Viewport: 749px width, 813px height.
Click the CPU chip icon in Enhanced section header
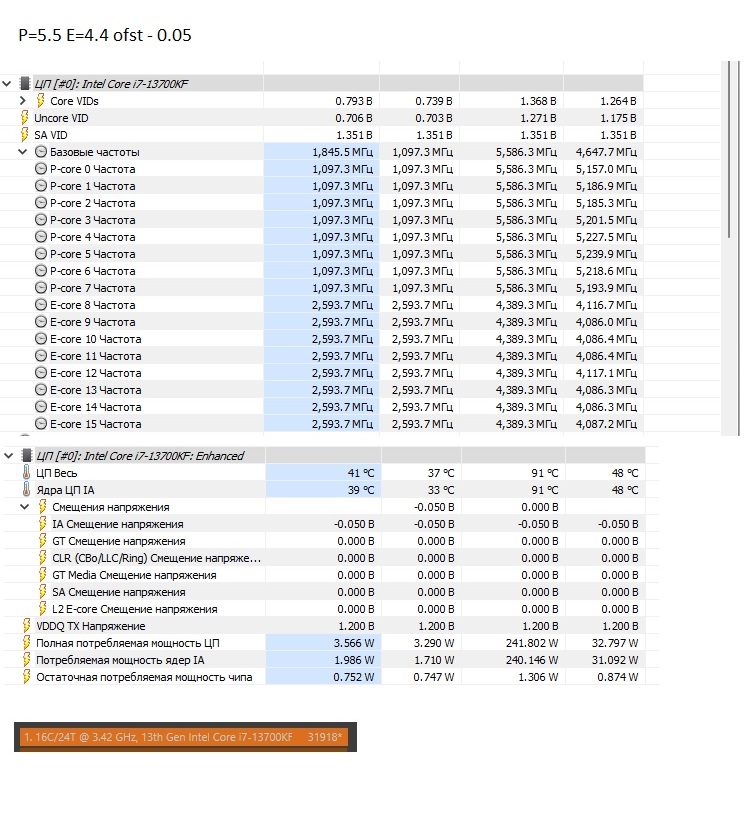pyautogui.click(x=26, y=456)
